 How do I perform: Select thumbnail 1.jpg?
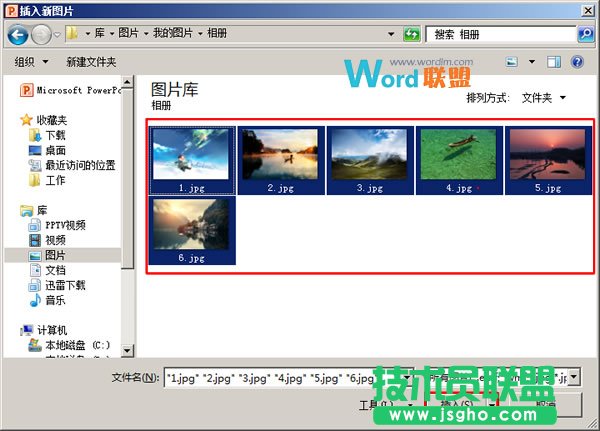click(x=192, y=160)
